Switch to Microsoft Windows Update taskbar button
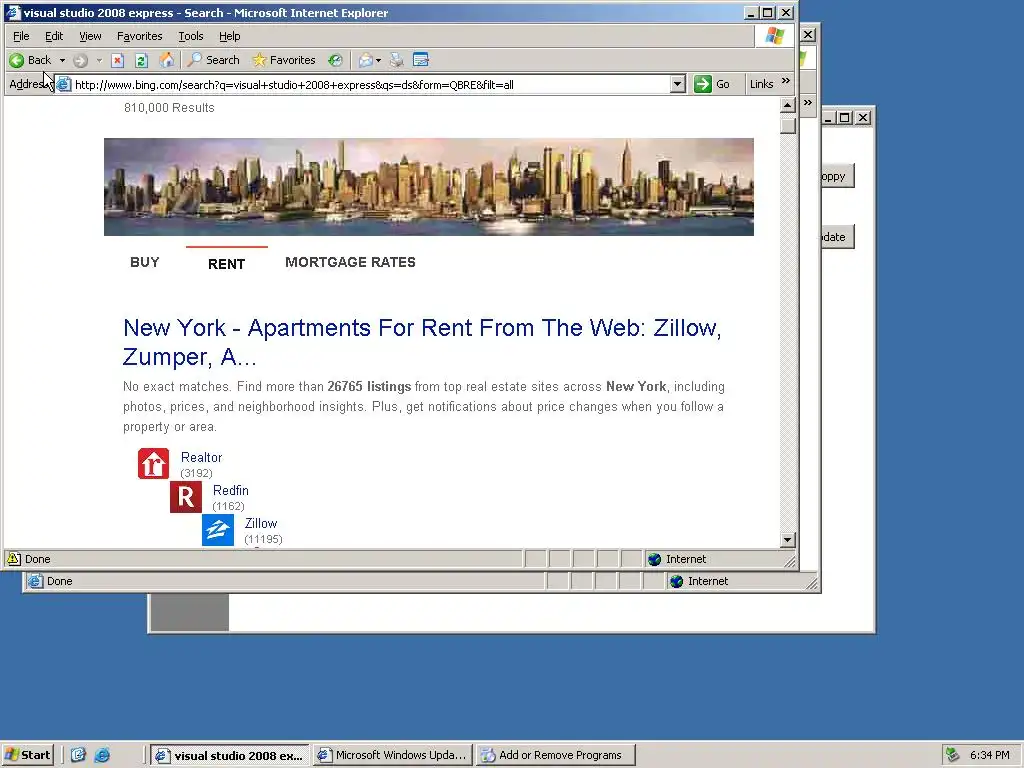The image size is (1024, 768). pos(392,755)
